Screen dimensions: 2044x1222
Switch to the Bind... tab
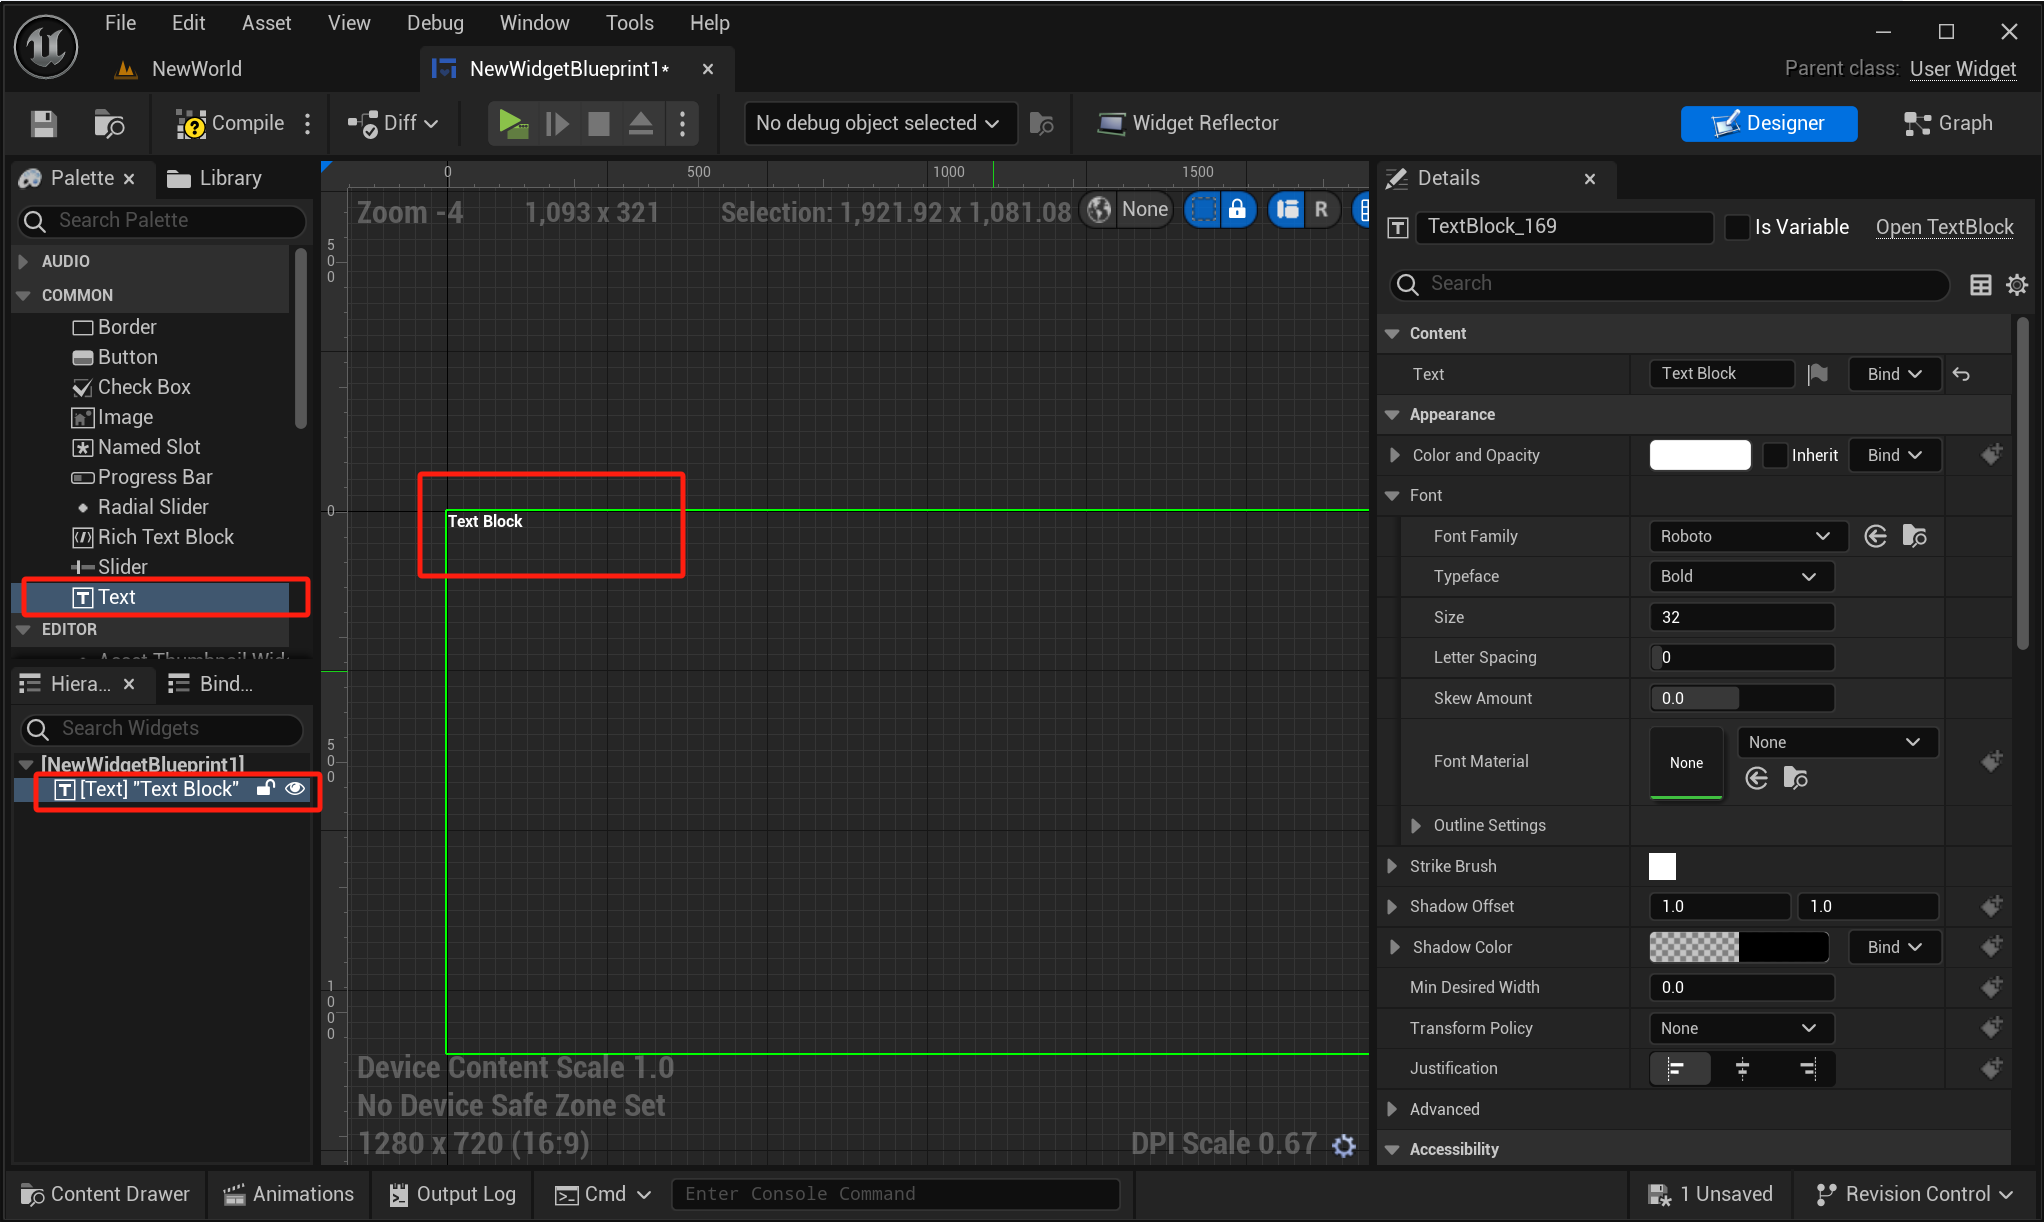click(211, 684)
